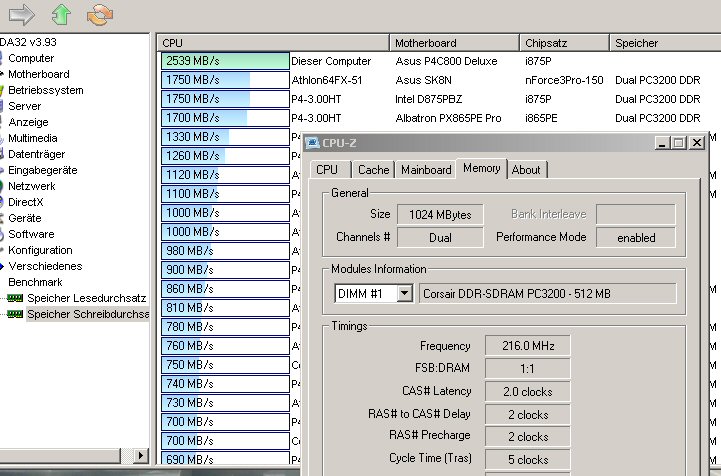Image resolution: width=721 pixels, height=476 pixels.
Task: Select Betriebssystem in the sidebar
Action: pos(46,90)
